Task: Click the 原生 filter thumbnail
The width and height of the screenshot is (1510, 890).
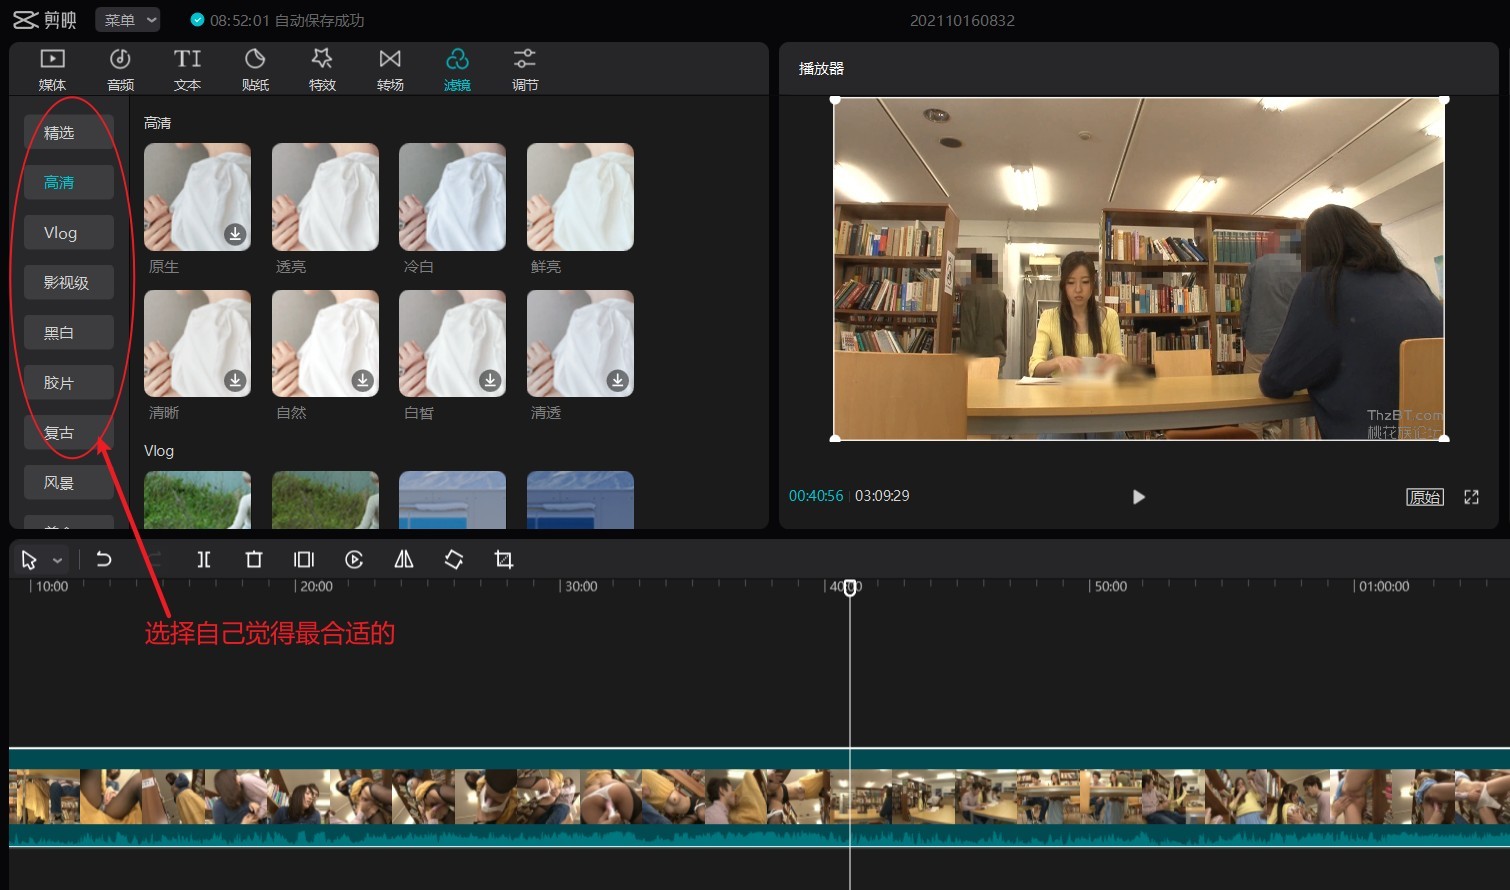Action: [x=197, y=197]
